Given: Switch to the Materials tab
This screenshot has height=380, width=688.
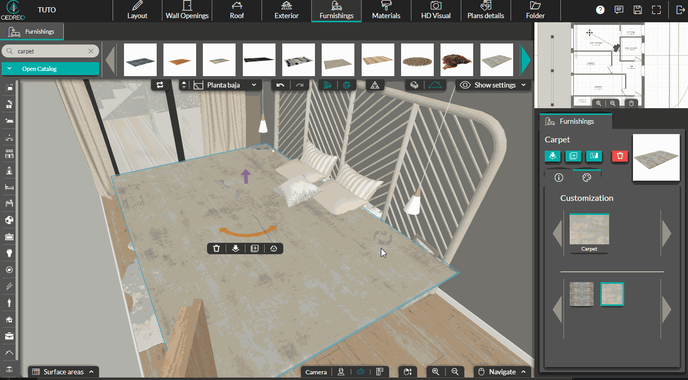Looking at the screenshot, I should coord(386,11).
